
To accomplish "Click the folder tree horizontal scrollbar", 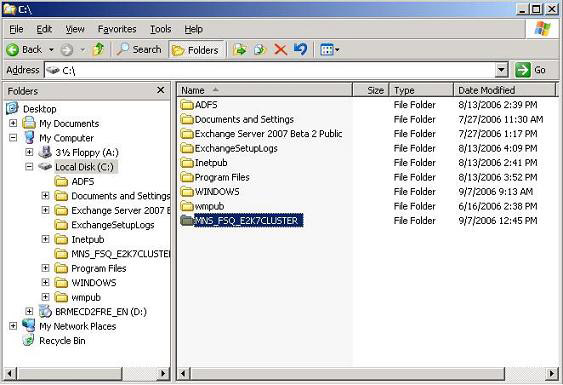I will pyautogui.click(x=87, y=374).
